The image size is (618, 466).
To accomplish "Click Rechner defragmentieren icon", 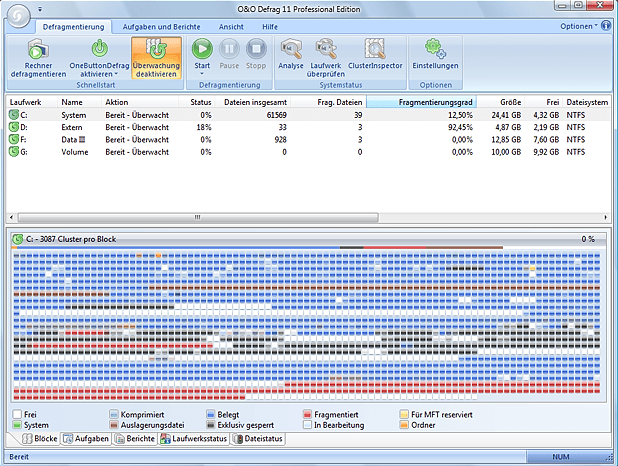I will [38, 49].
